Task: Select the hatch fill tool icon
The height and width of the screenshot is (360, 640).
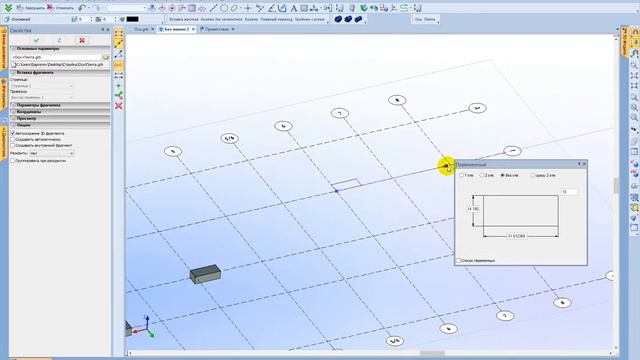Action: [x=304, y=8]
